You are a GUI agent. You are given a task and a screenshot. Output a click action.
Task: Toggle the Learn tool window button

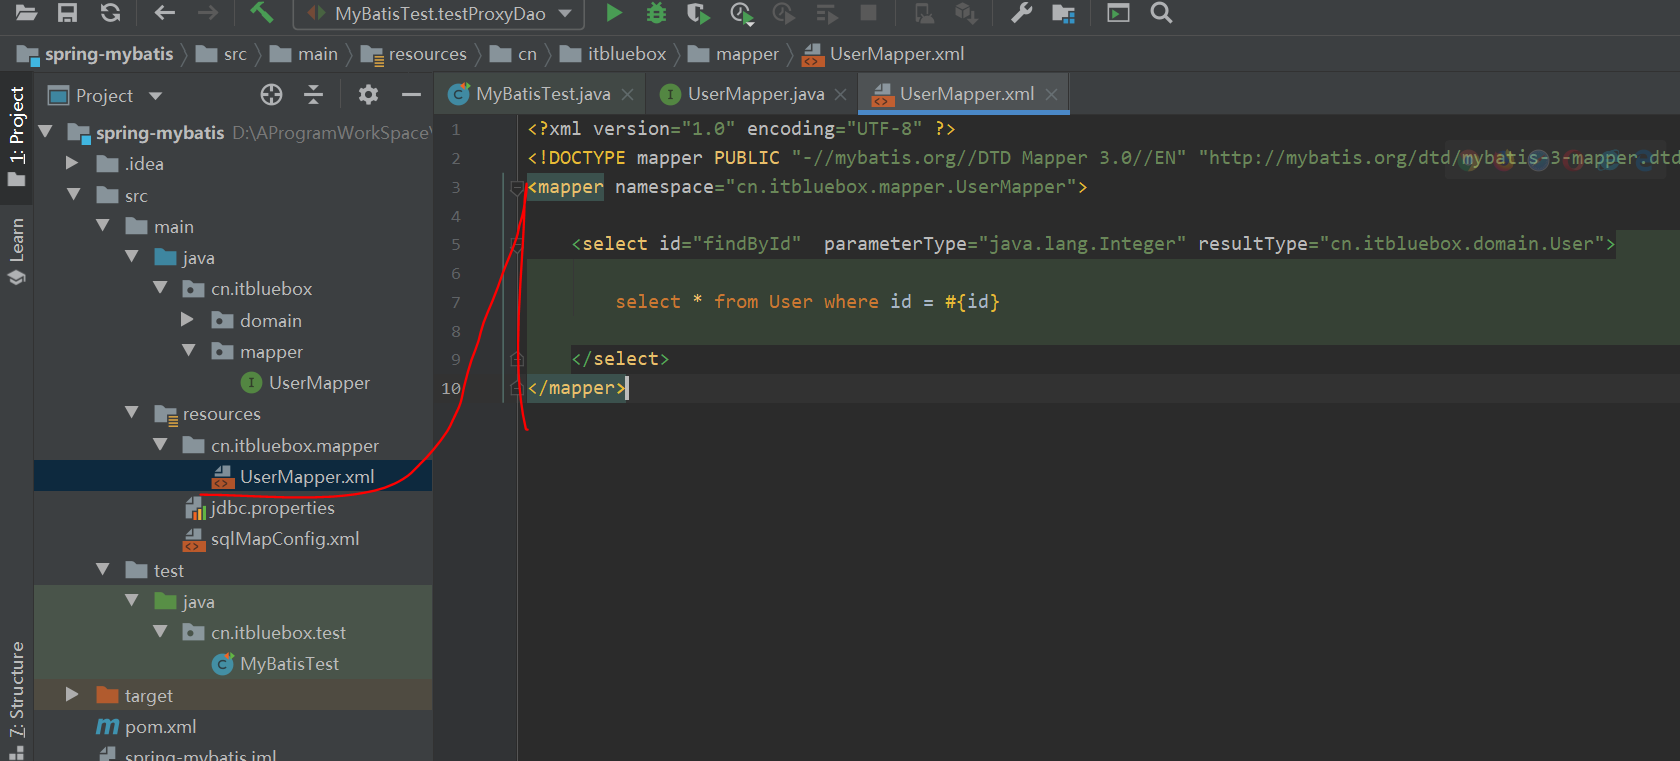click(17, 251)
